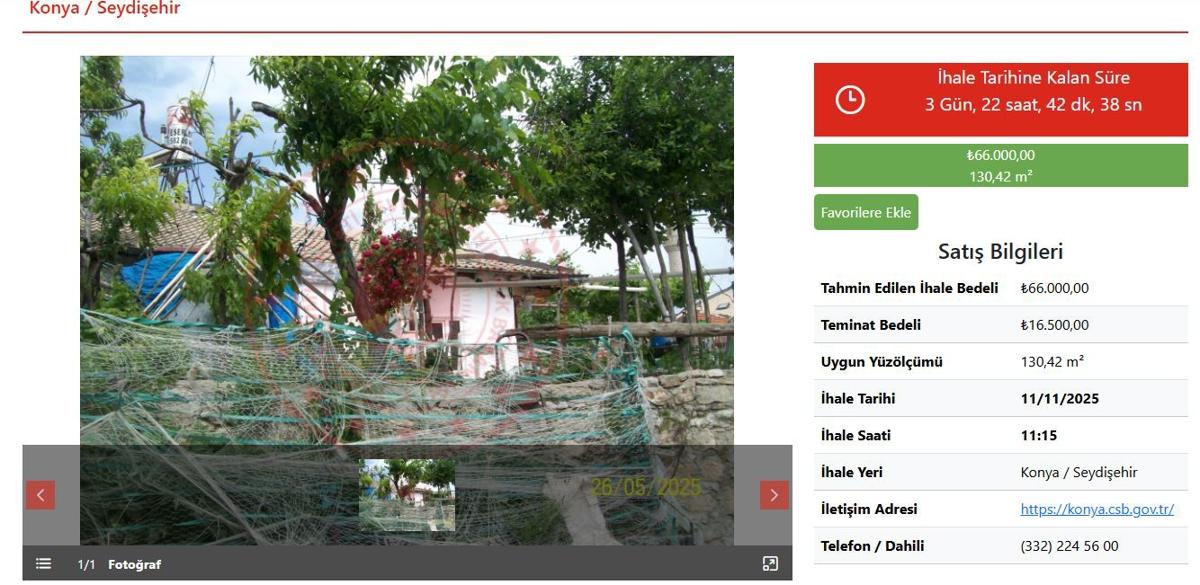
Task: Advance to the next photo with right arrow
Action: click(774, 495)
